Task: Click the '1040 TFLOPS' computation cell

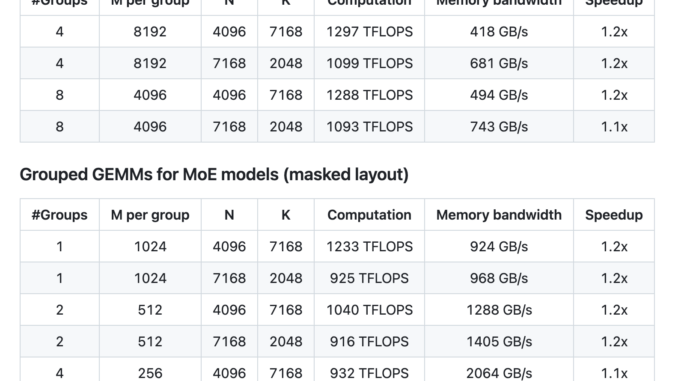Action: 369,310
